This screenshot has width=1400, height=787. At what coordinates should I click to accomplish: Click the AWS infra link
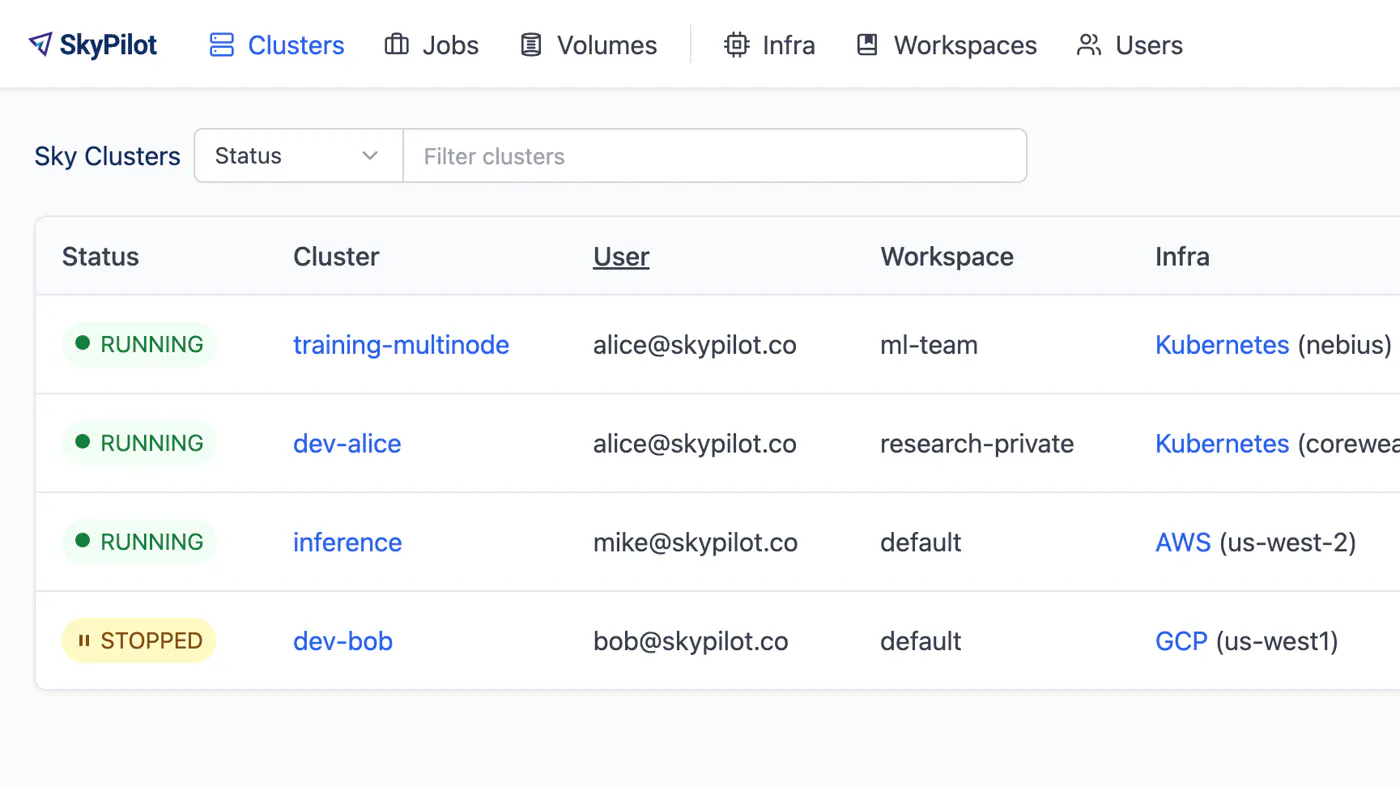pyautogui.click(x=1183, y=542)
